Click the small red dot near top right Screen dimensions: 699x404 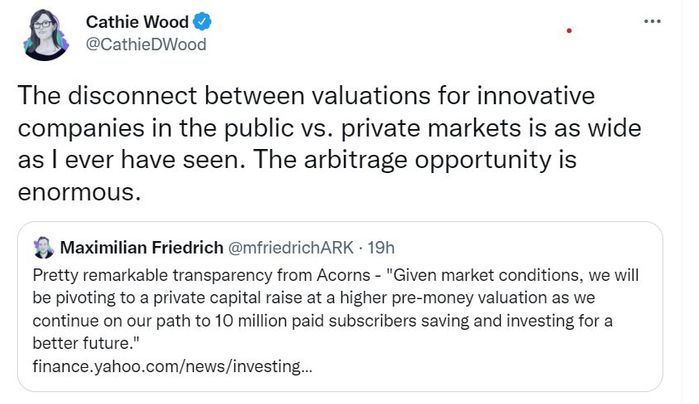pos(569,31)
